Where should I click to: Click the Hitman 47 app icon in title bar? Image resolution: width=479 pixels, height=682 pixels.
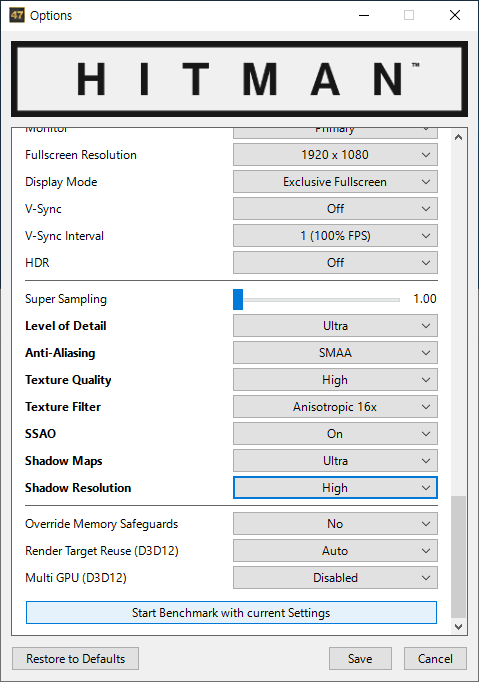coord(17,15)
